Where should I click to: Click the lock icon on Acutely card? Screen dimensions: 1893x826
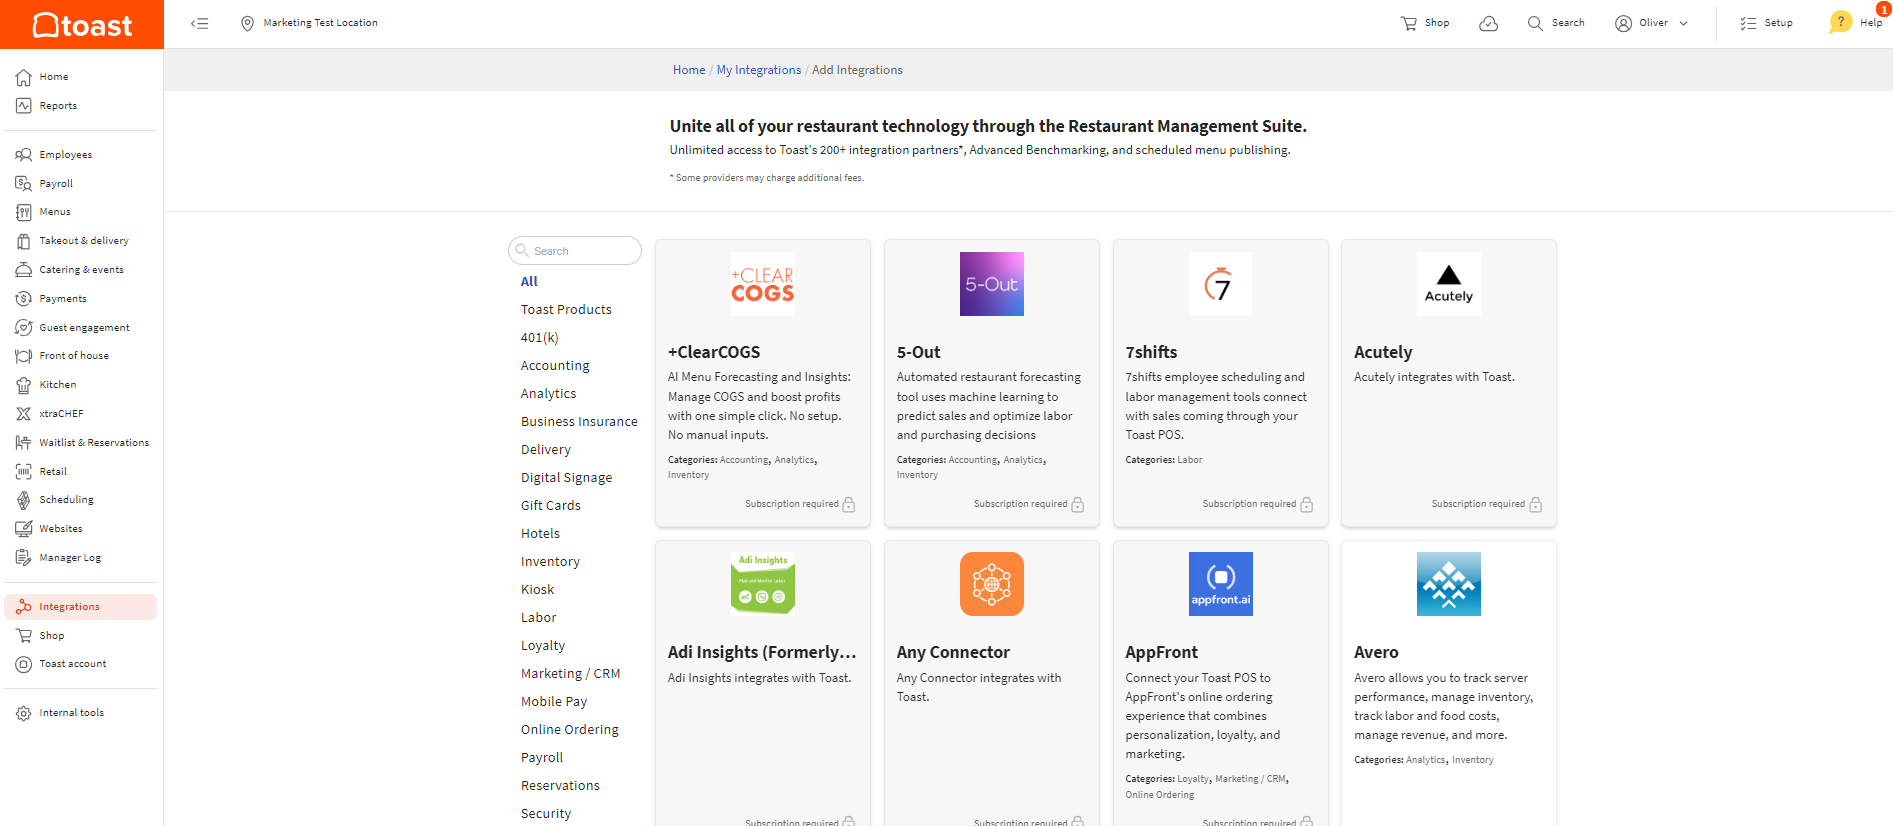click(x=1536, y=505)
